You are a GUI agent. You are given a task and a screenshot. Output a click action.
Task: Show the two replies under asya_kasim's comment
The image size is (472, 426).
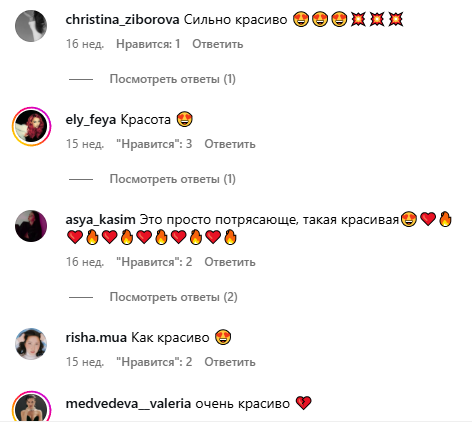point(173,297)
